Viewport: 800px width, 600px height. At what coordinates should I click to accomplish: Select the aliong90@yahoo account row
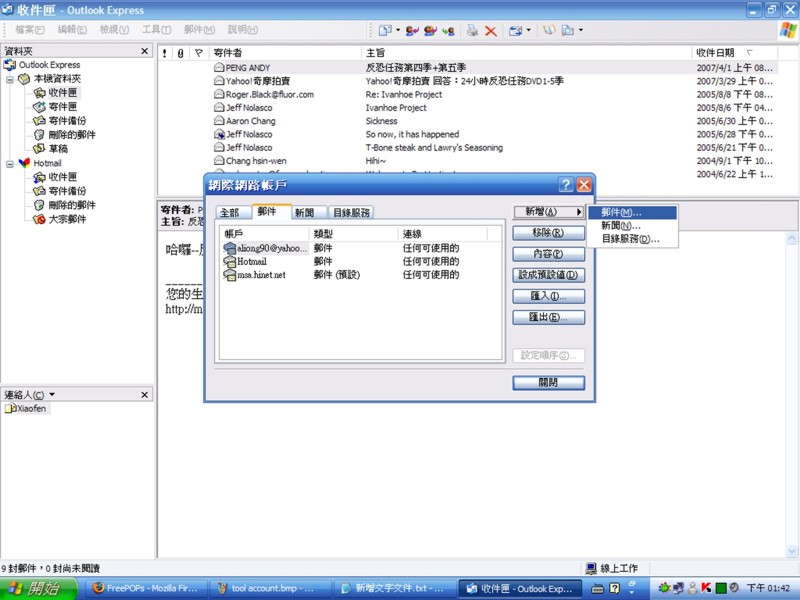click(x=360, y=248)
